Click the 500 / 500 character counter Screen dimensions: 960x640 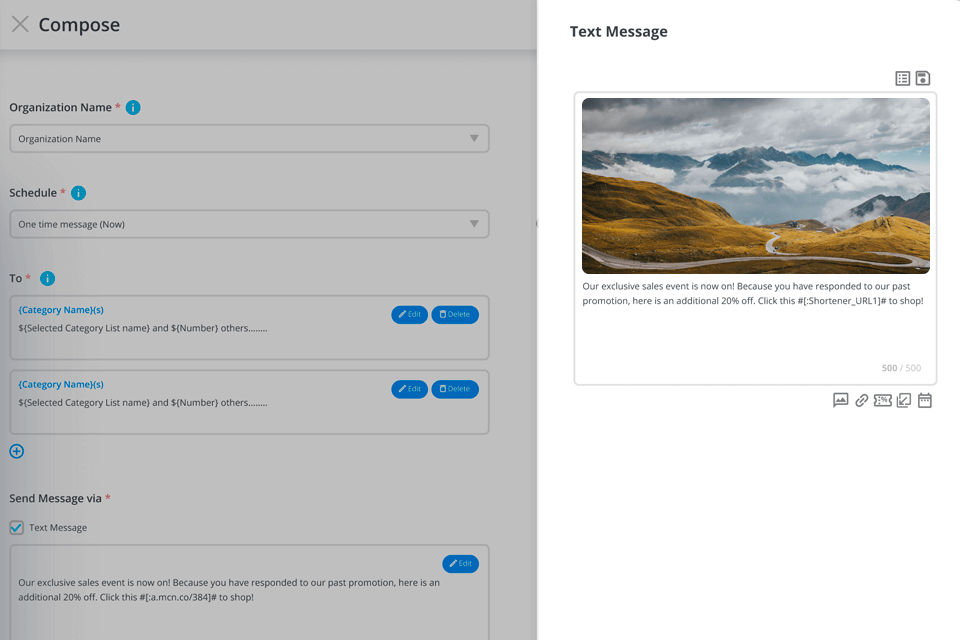(901, 368)
